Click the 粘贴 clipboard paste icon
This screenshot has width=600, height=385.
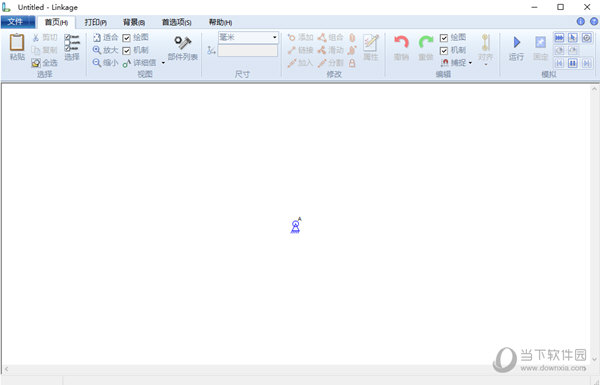[x=17, y=42]
